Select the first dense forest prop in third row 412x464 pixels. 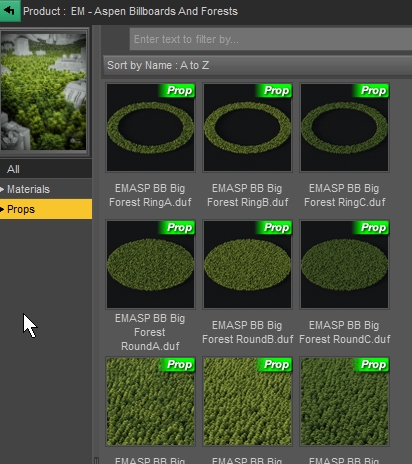pyautogui.click(x=150, y=401)
